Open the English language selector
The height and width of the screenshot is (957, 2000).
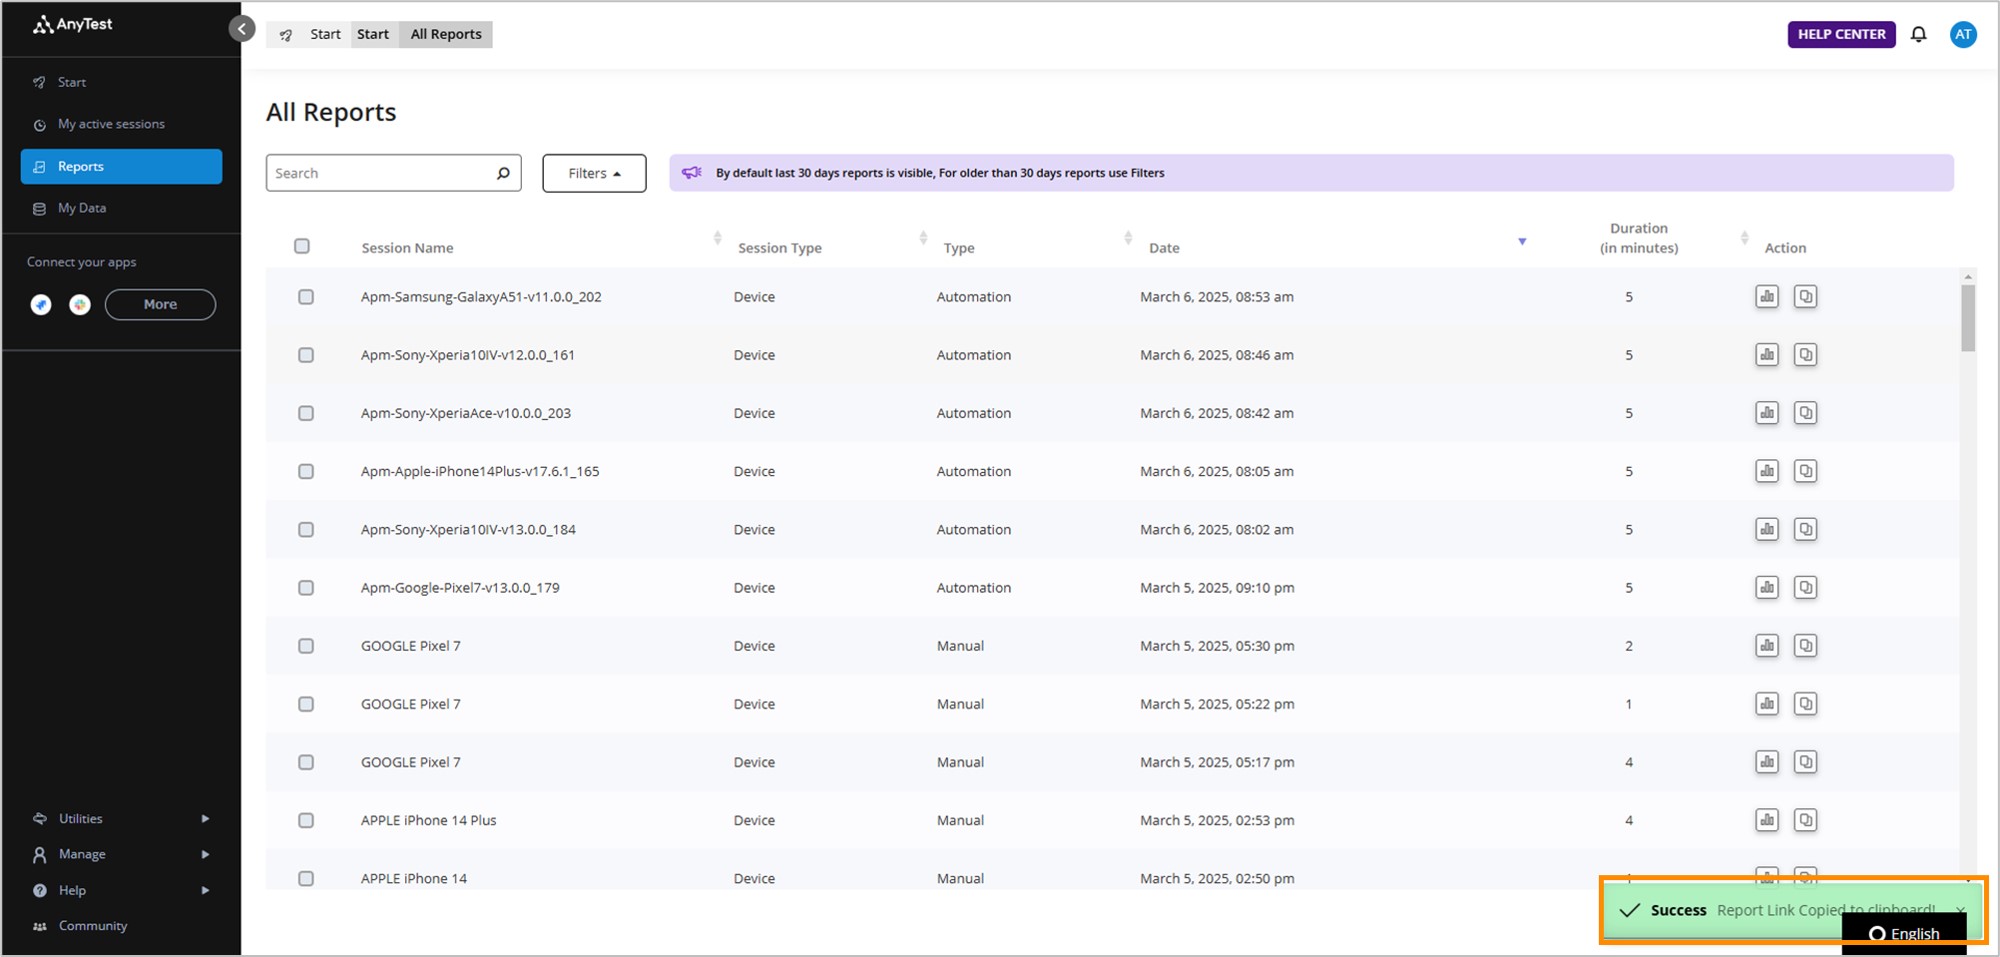pos(1904,933)
